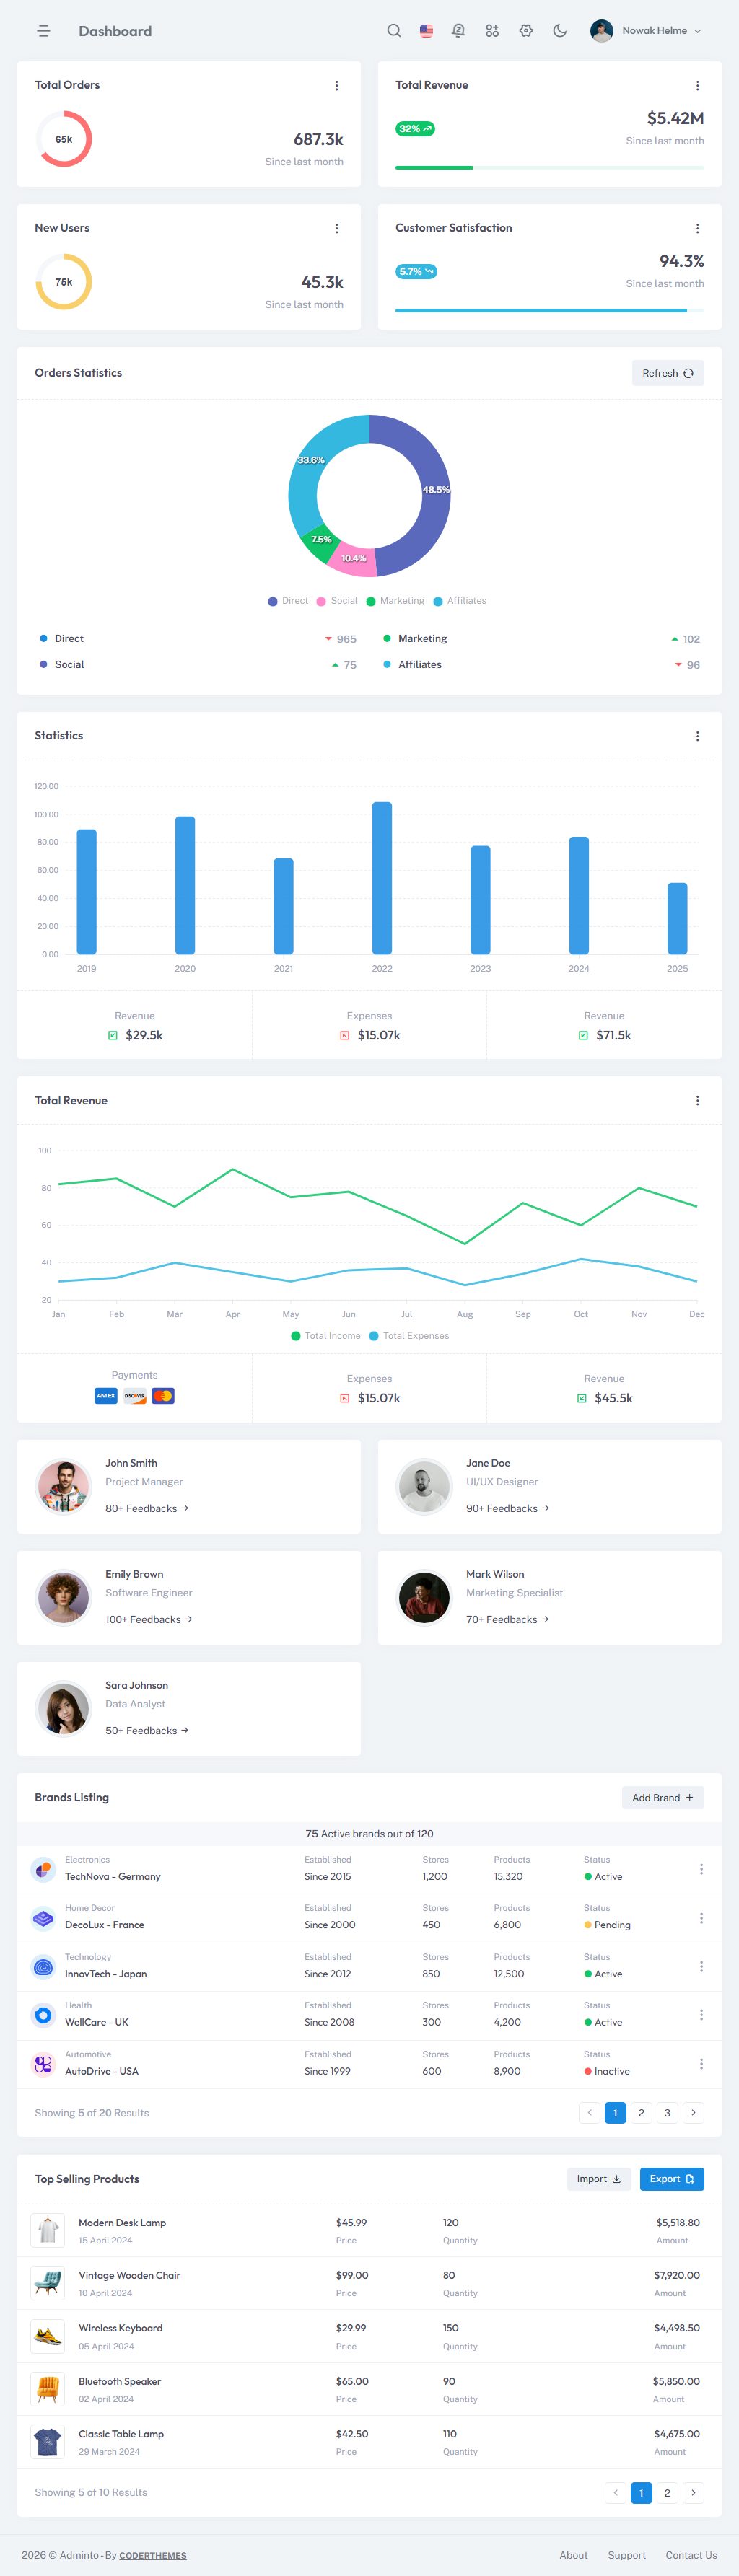Go to page 2 of Brands Listing
The width and height of the screenshot is (739, 2576).
[641, 2113]
